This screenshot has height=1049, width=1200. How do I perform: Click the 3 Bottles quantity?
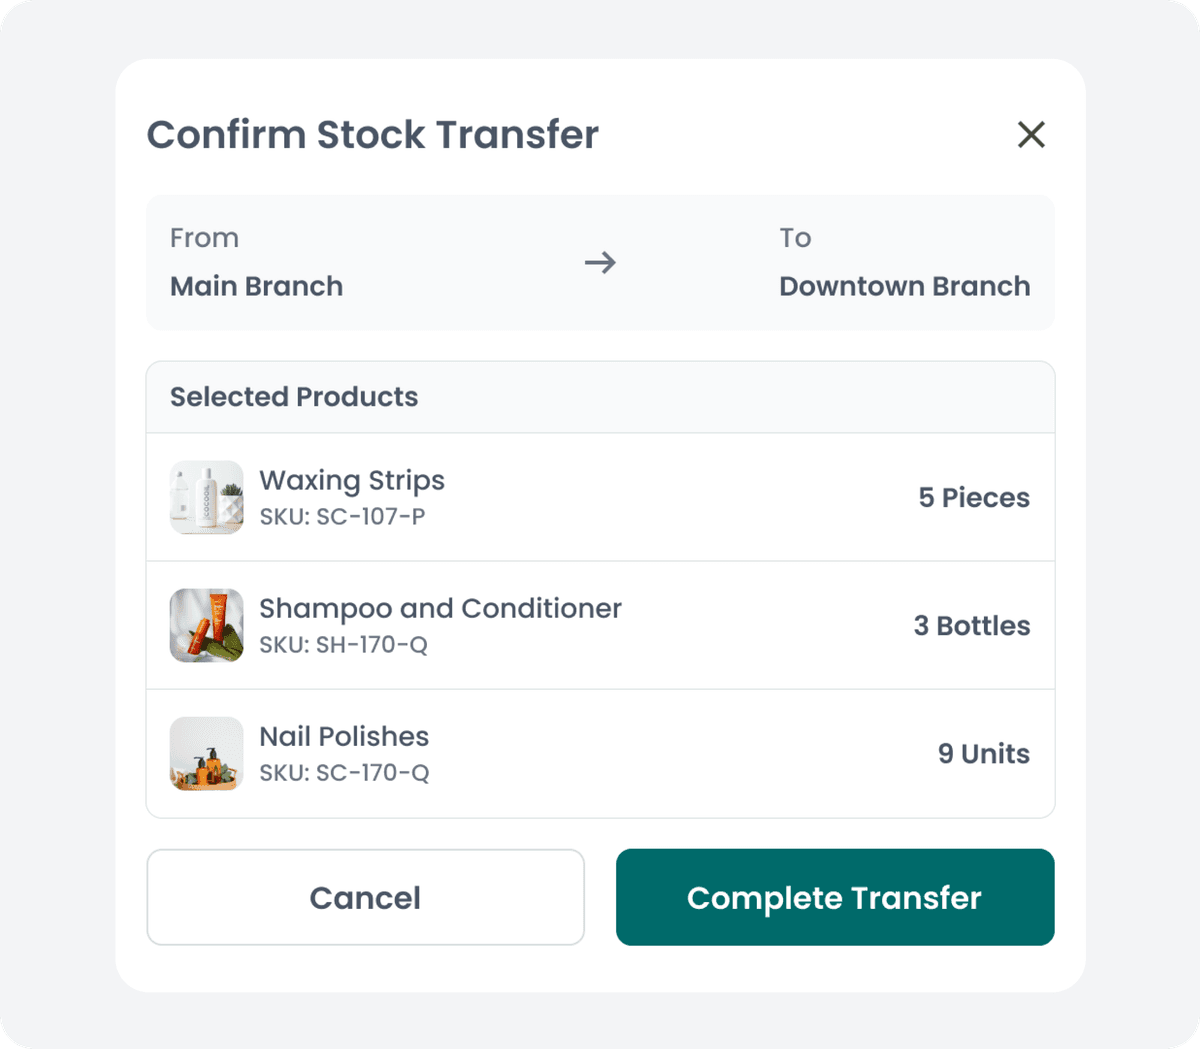tap(971, 625)
